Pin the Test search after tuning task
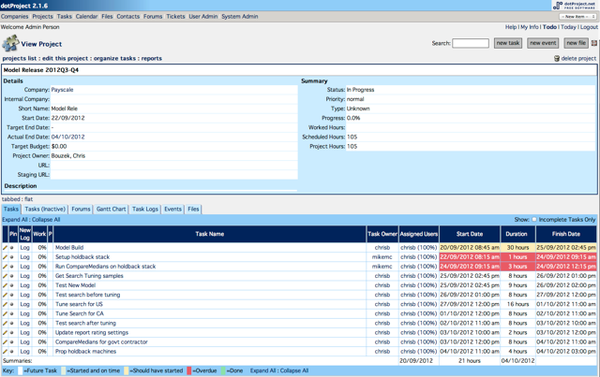 click(x=12, y=323)
